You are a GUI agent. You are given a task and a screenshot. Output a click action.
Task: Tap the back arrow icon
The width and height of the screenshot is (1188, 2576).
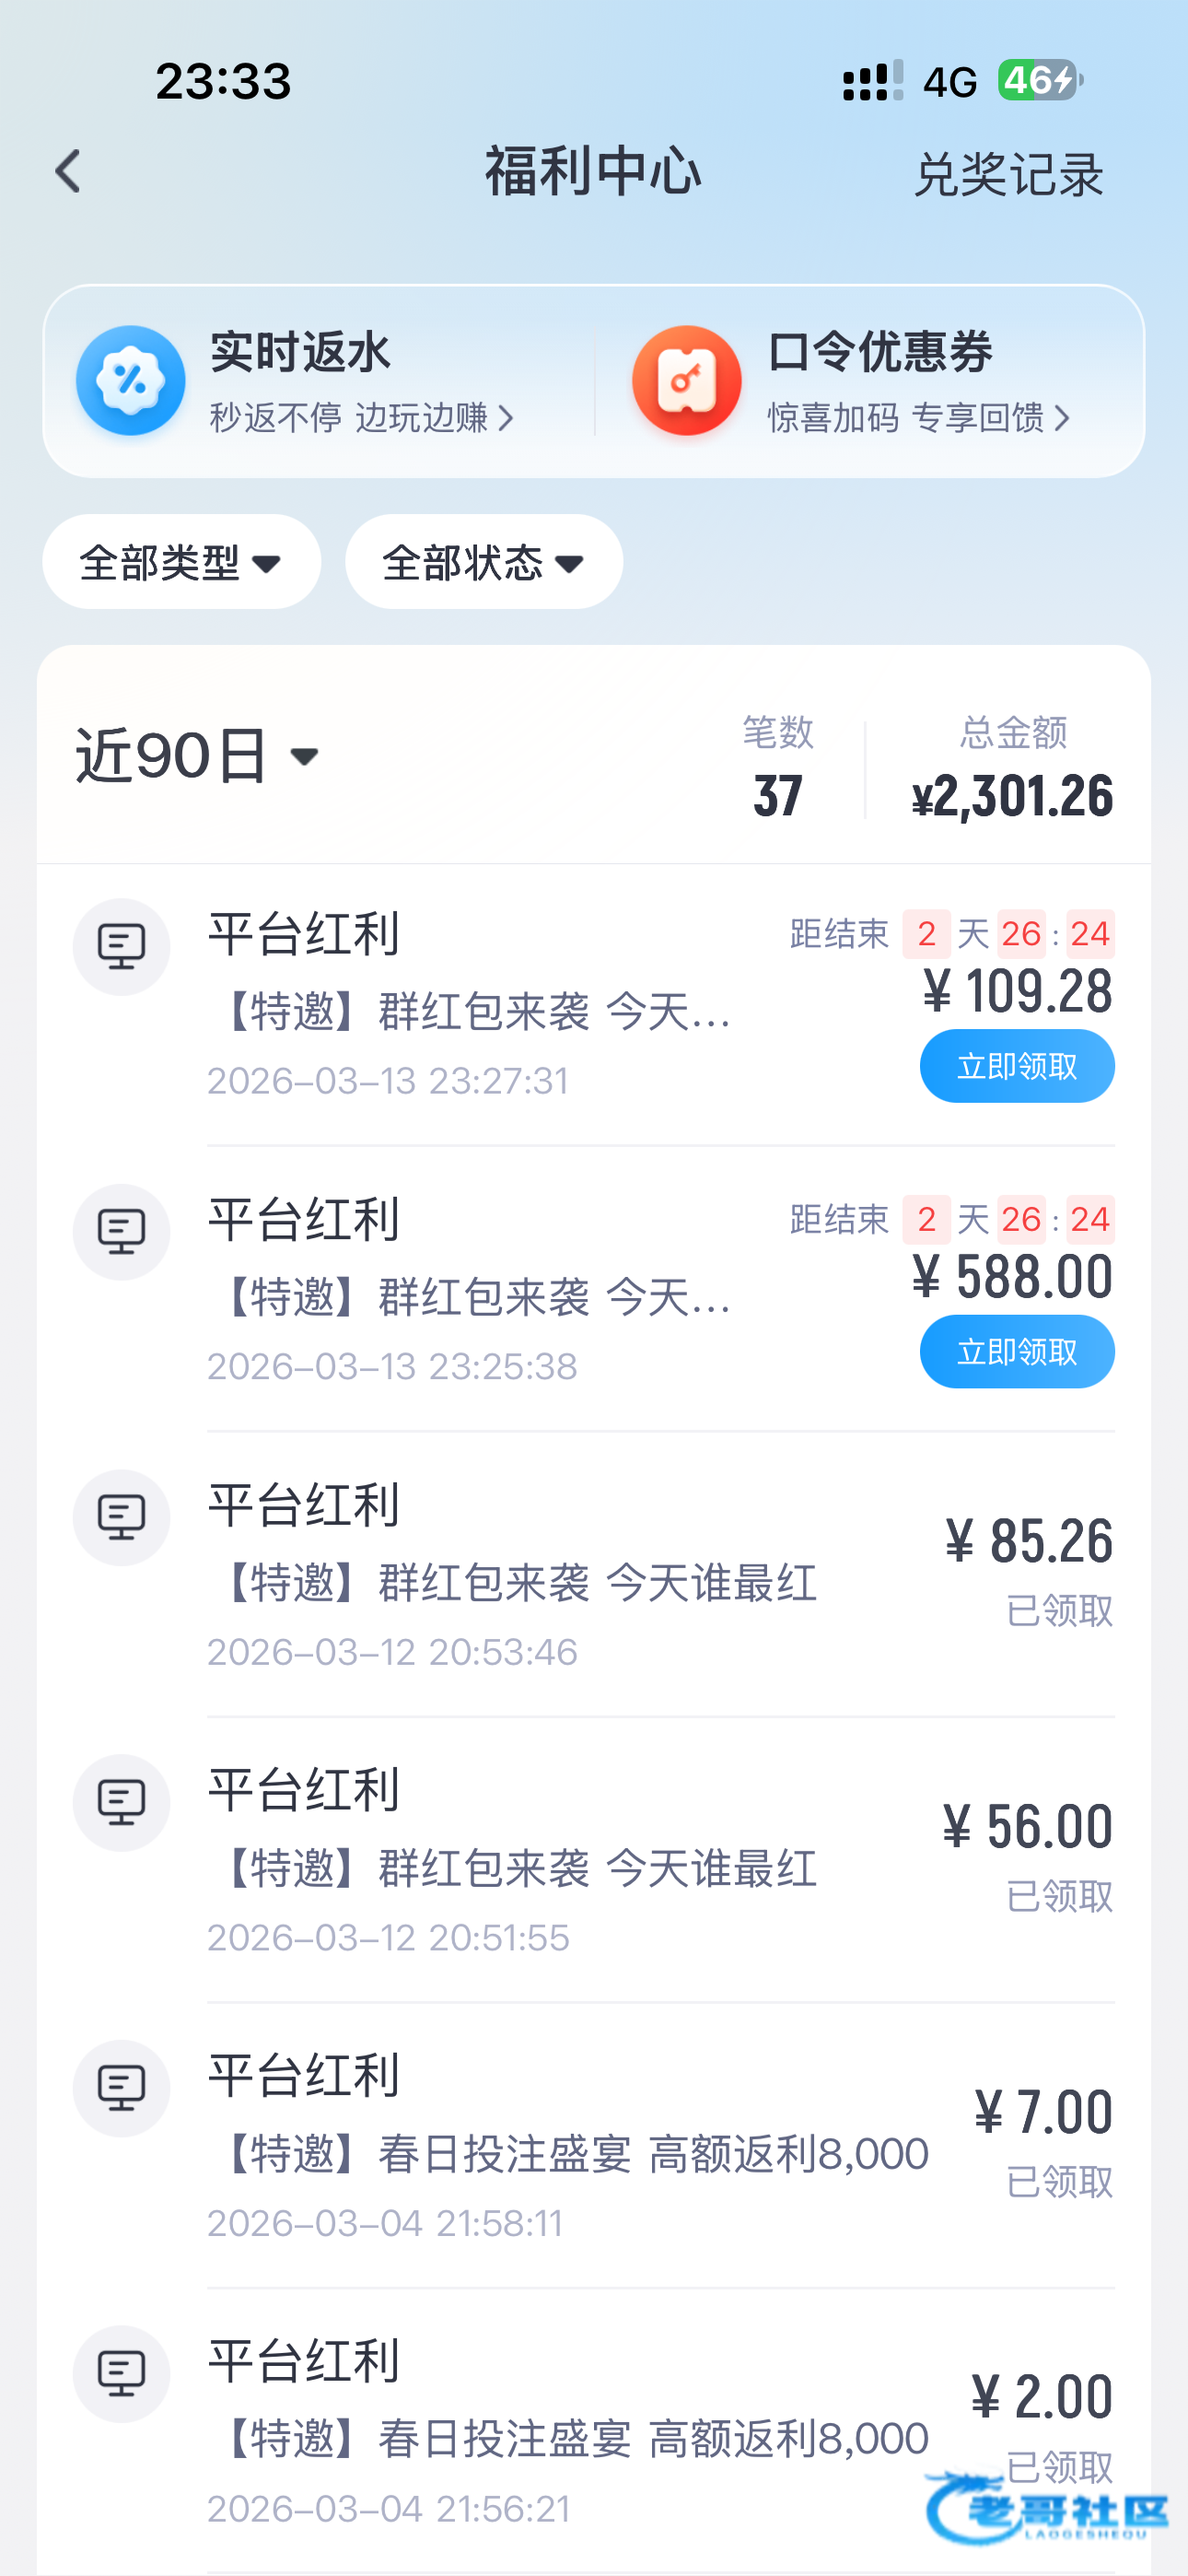click(68, 172)
